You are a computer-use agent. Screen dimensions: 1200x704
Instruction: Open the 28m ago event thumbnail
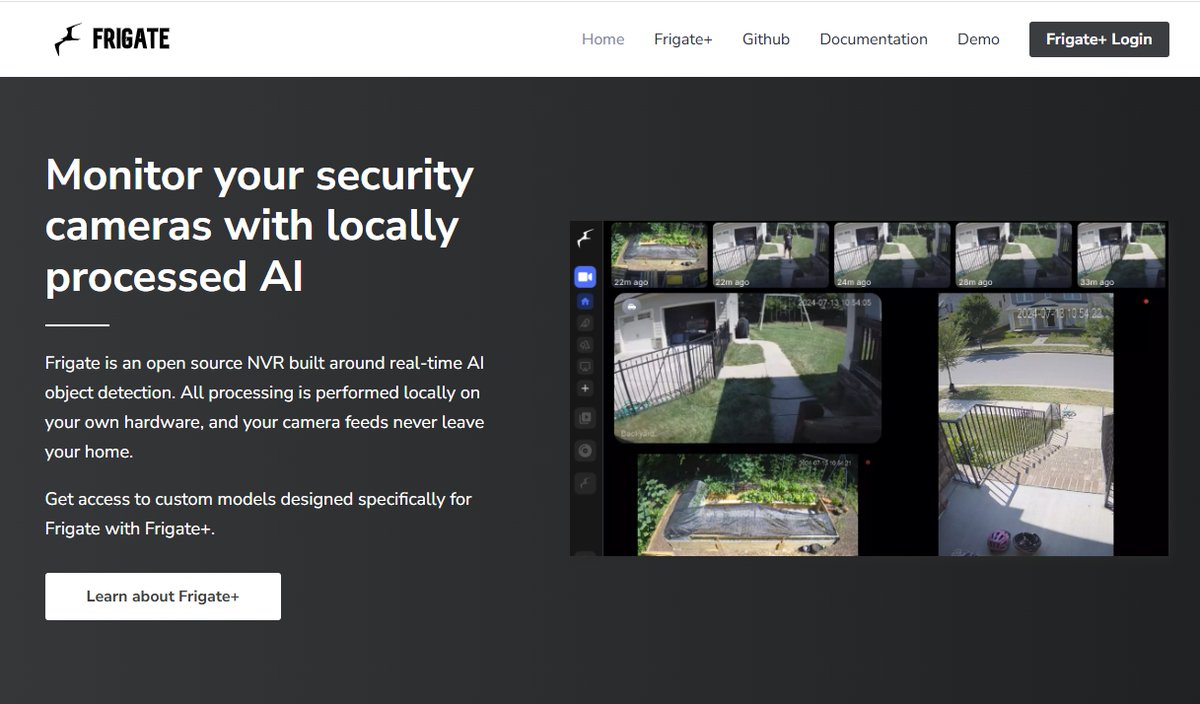1013,255
